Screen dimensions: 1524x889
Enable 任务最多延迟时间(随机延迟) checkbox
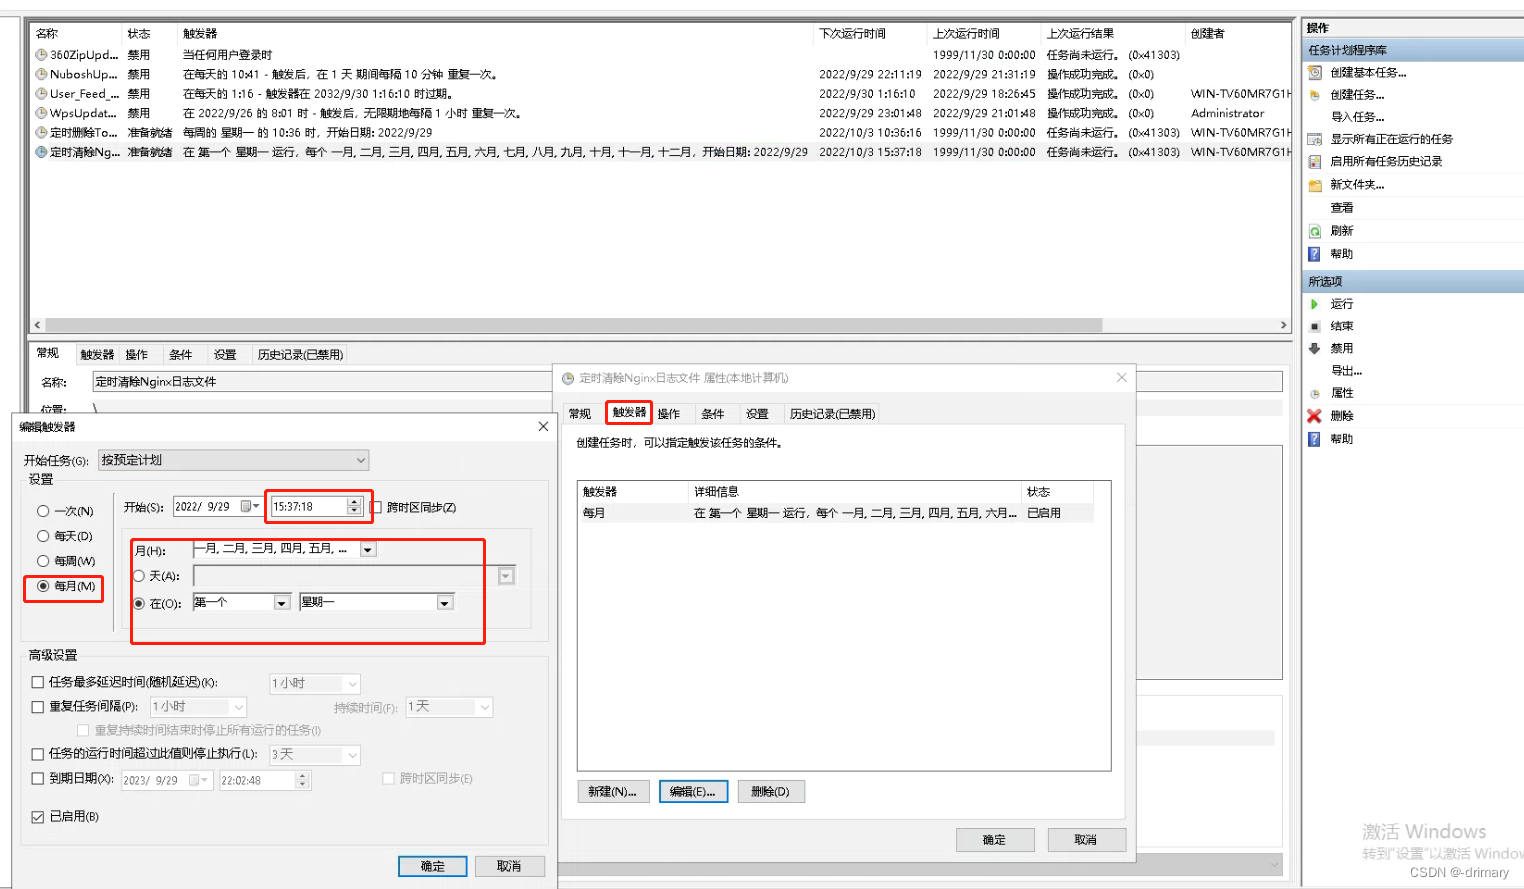pyautogui.click(x=38, y=682)
